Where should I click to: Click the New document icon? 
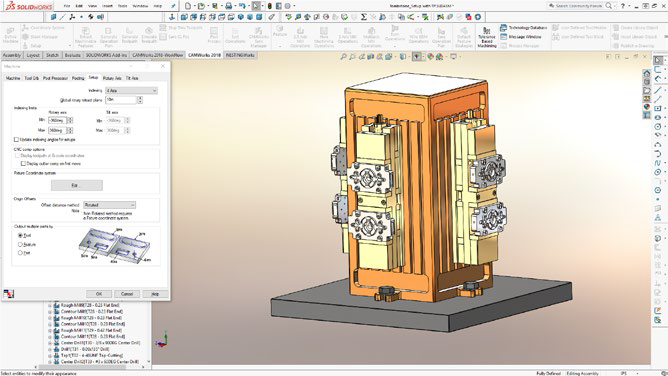tap(188, 6)
